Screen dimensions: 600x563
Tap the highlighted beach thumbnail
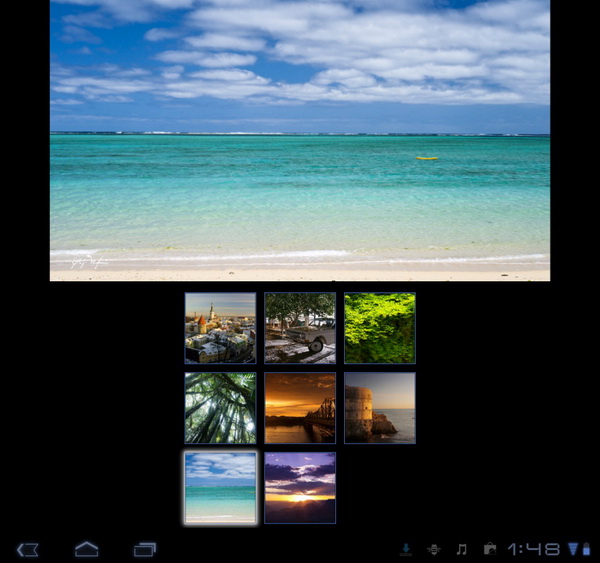coord(220,488)
